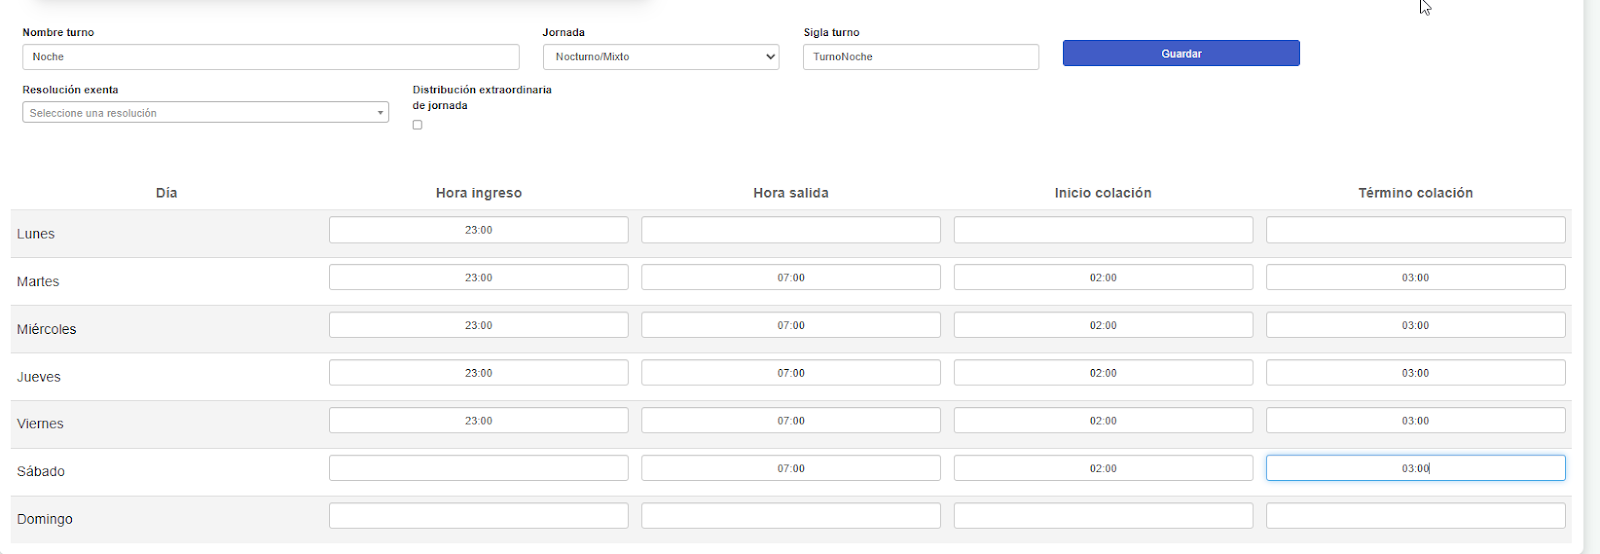Select Miércoles Inicio colación field

tap(1102, 325)
